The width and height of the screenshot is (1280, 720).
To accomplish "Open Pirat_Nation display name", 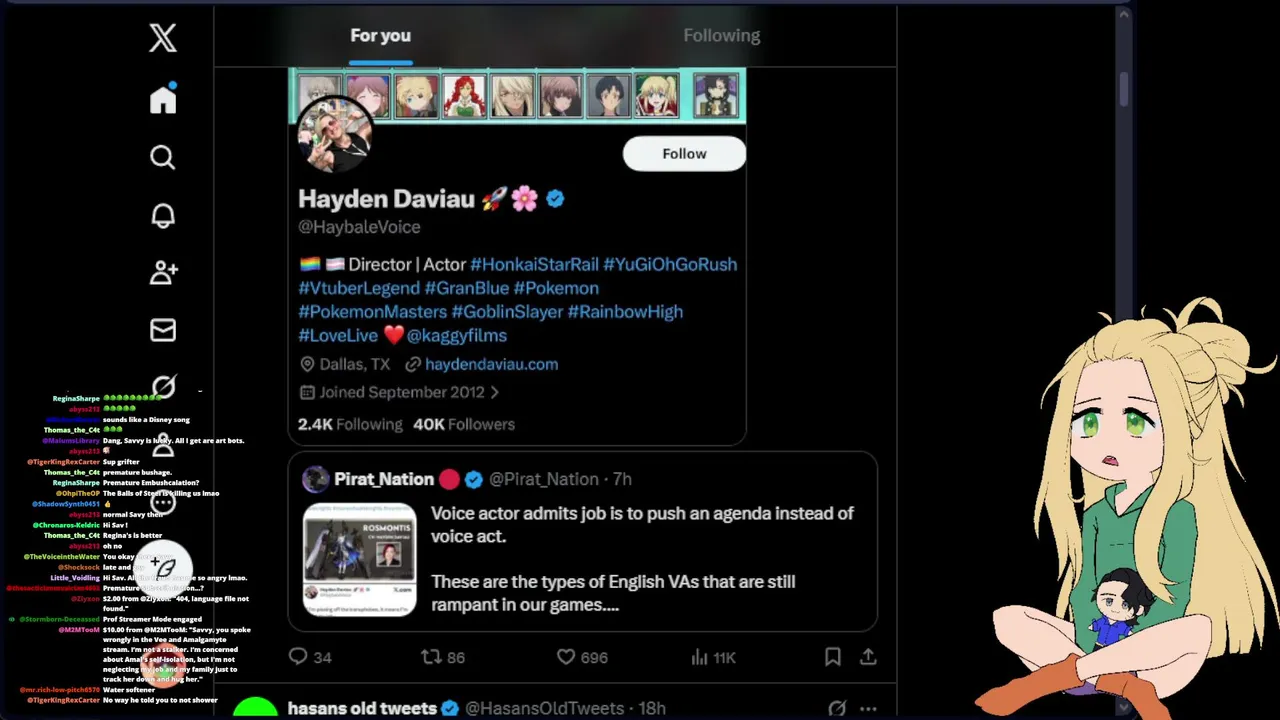I will [x=384, y=479].
